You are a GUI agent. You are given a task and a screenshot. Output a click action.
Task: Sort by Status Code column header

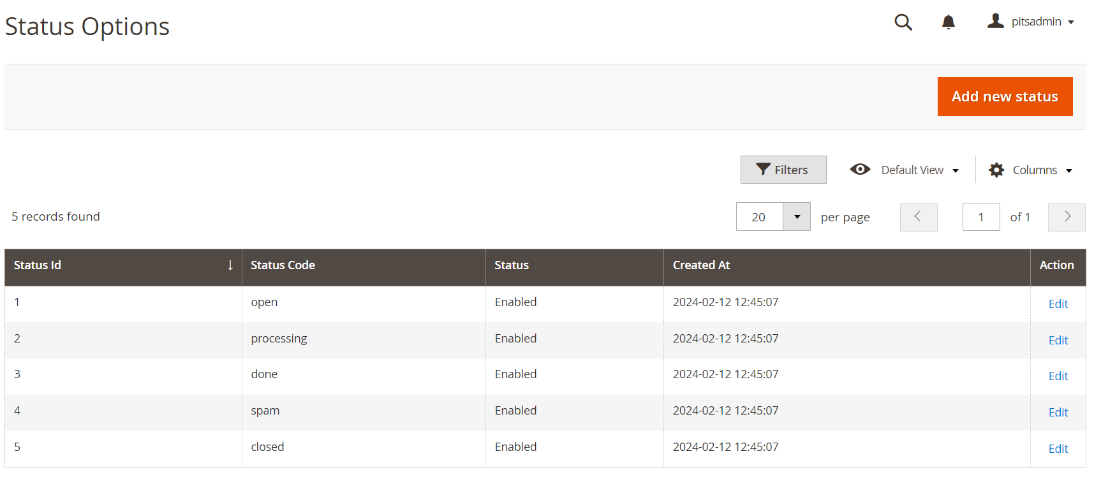click(283, 266)
